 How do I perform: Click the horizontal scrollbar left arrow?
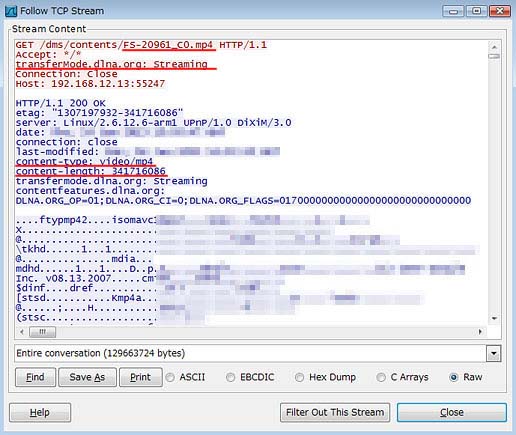(x=22, y=332)
